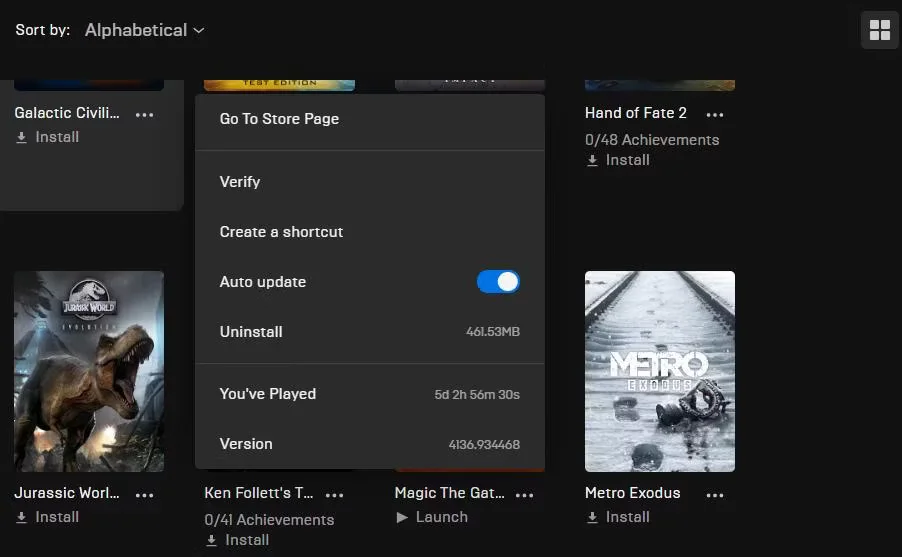Click the 461.53MB uninstall size value

coord(493,331)
